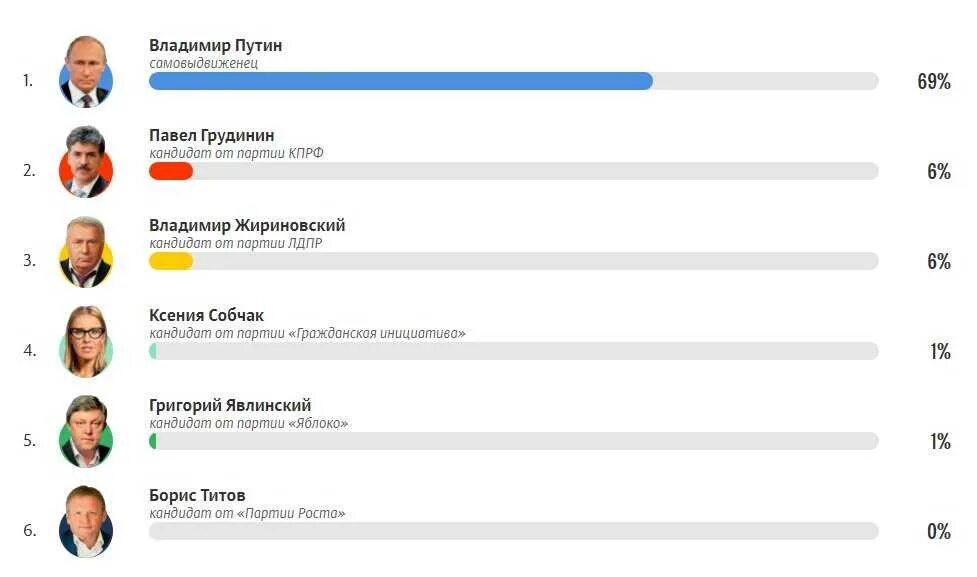Click Vladimir Putin's portrait photo

(x=86, y=72)
